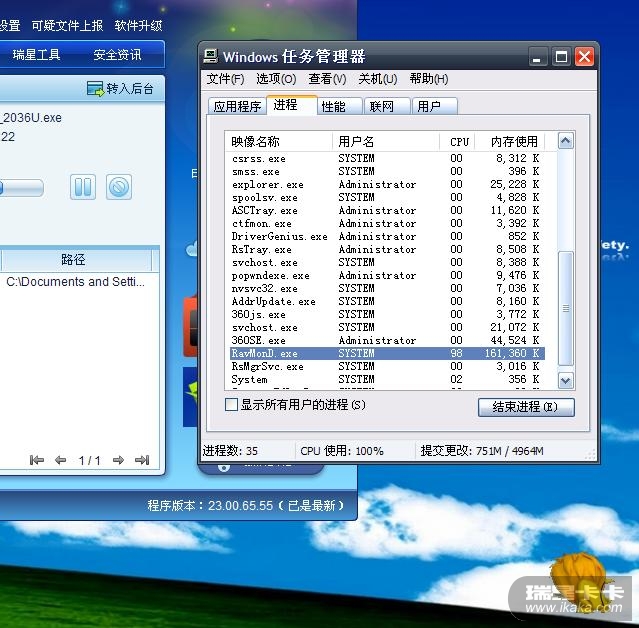The width and height of the screenshot is (639, 628).
Task: Switch to the 性能 tab
Action: pyautogui.click(x=339, y=106)
